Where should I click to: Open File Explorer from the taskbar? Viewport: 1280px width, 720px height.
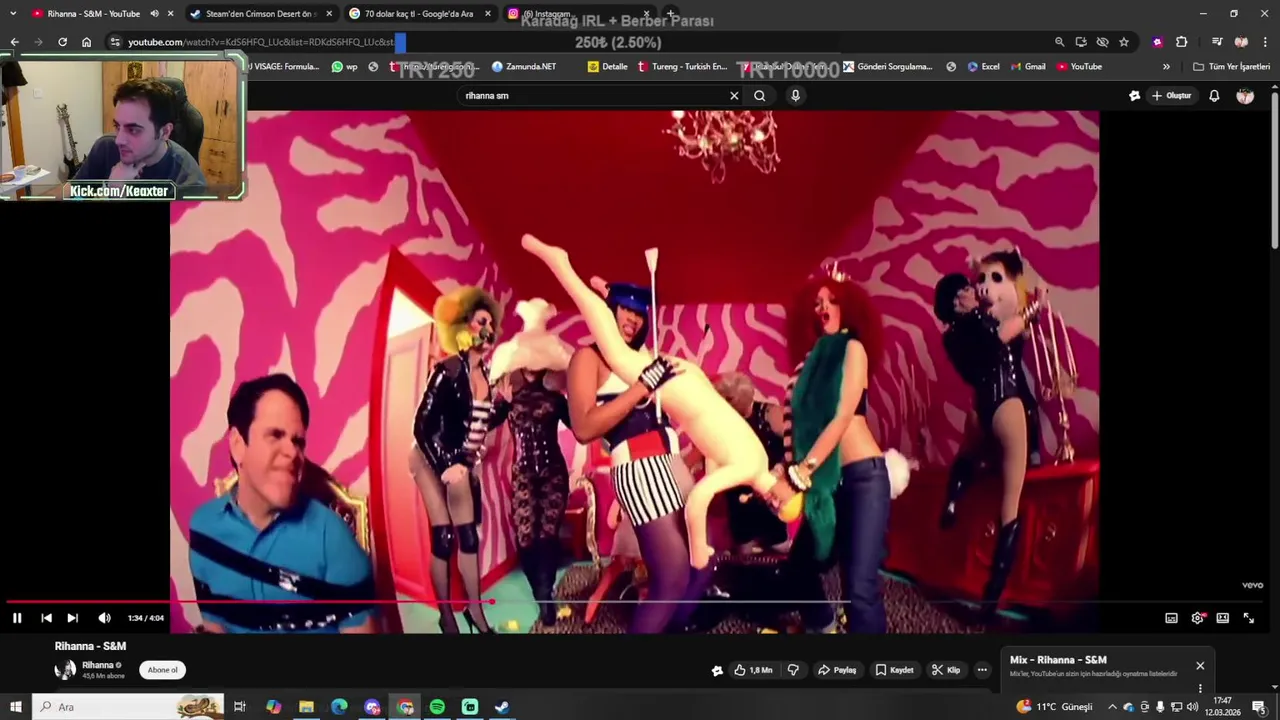coord(306,707)
